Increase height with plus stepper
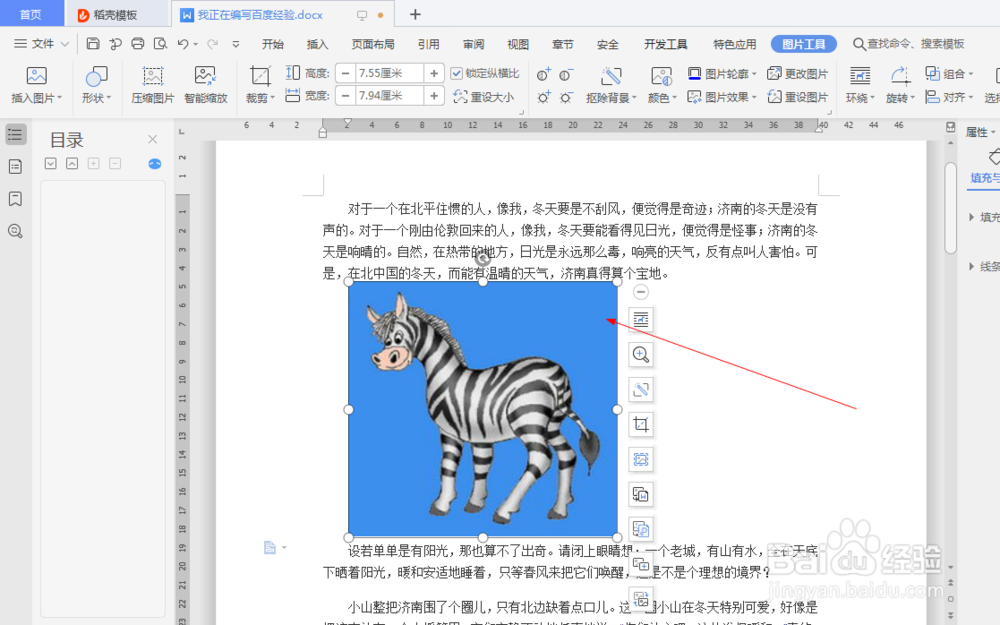This screenshot has height=625, width=1000. [x=434, y=73]
